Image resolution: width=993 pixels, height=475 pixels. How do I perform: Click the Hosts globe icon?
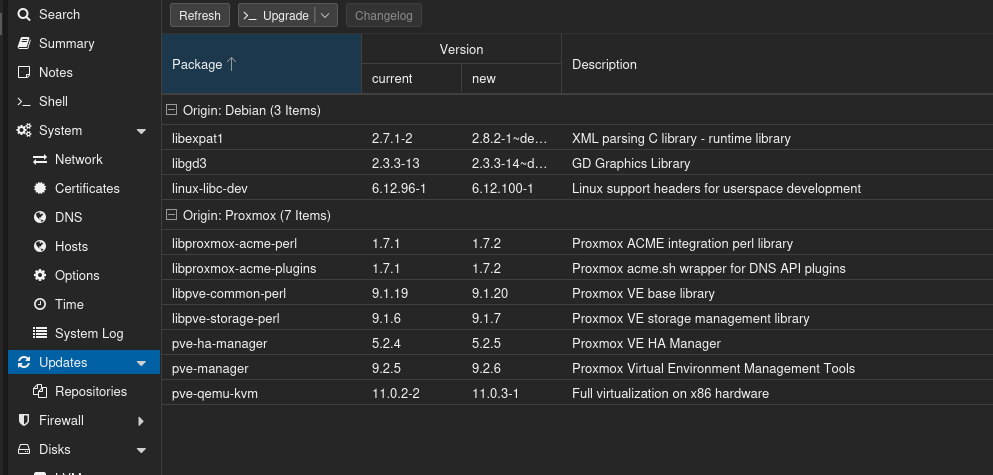click(x=40, y=246)
